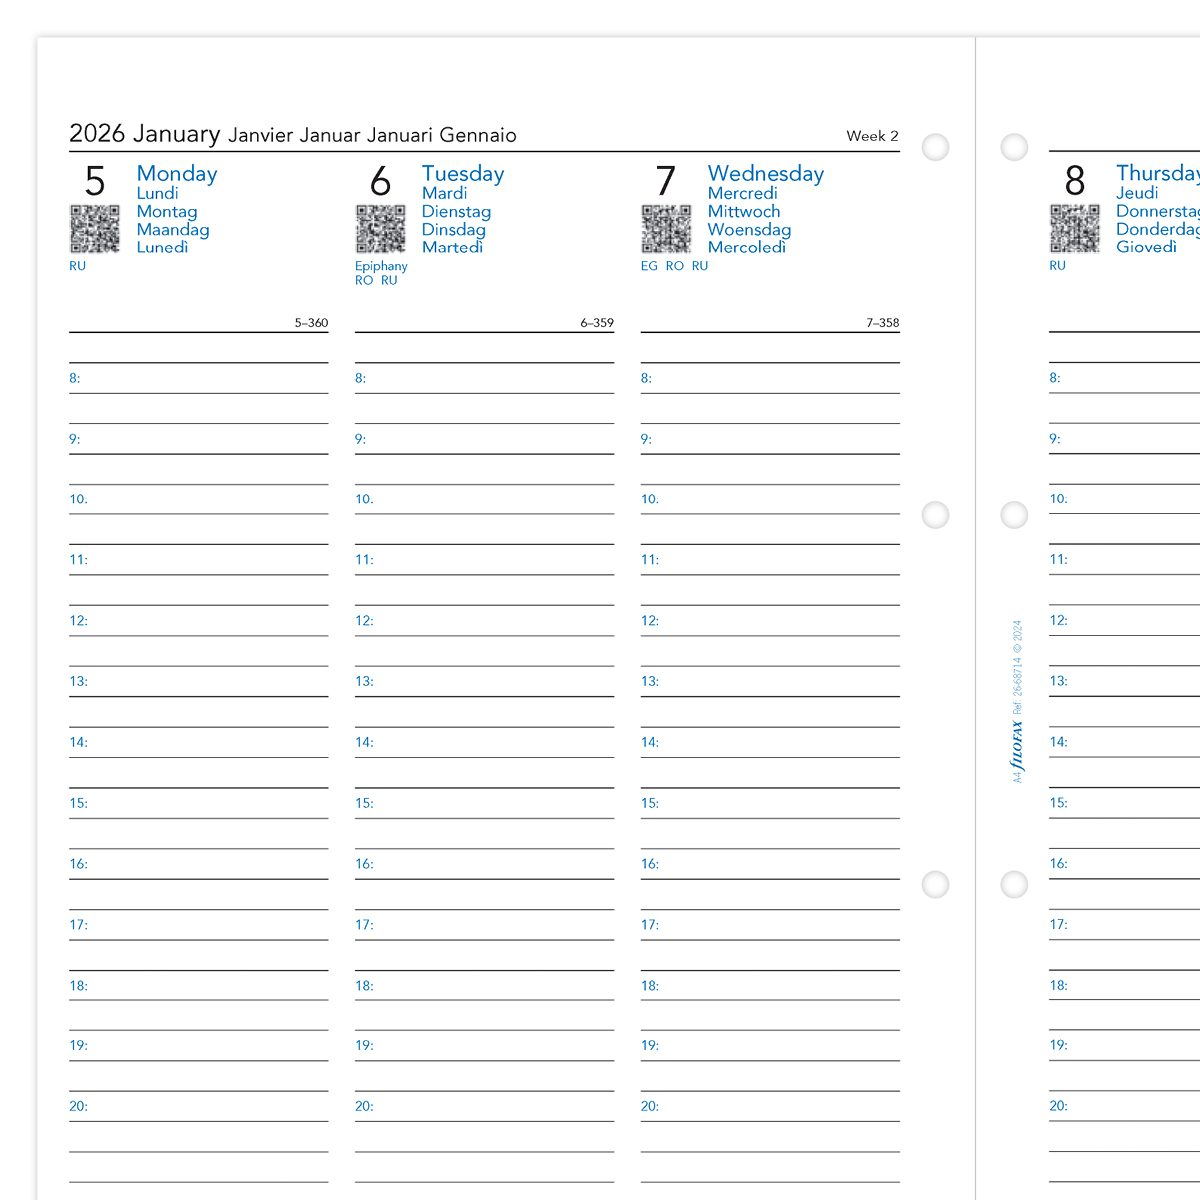Click the QR code under Thursday 8
The height and width of the screenshot is (1200, 1200).
(x=1075, y=229)
